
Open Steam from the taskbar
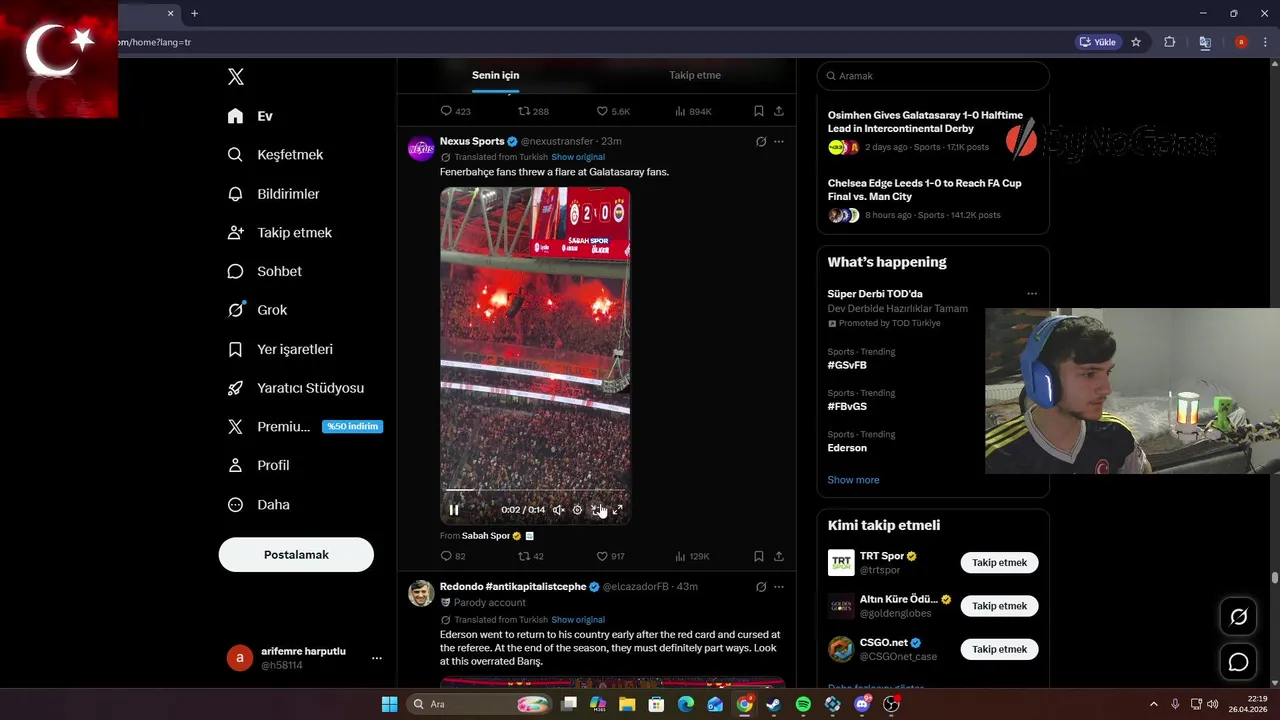[774, 704]
